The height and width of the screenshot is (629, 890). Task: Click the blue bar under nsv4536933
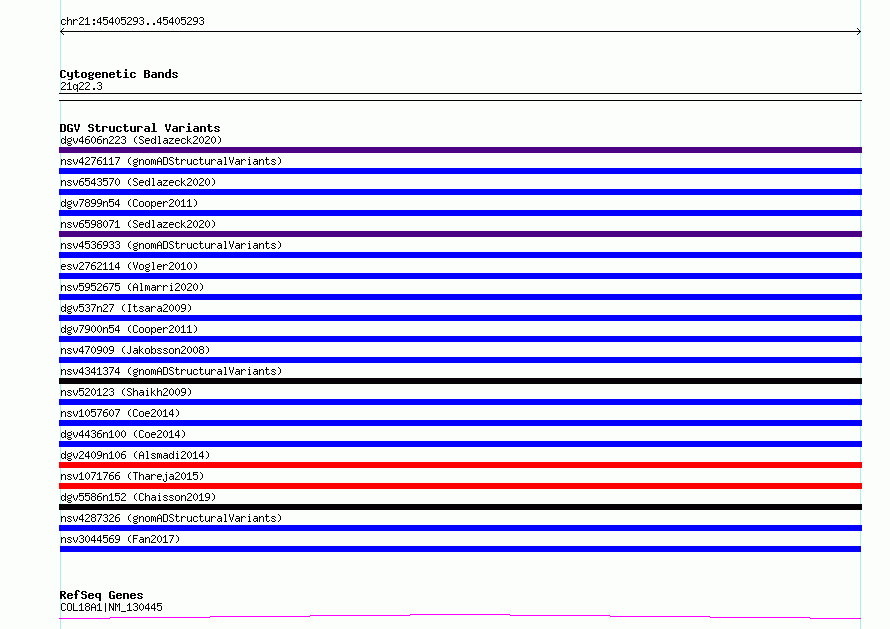coord(460,255)
